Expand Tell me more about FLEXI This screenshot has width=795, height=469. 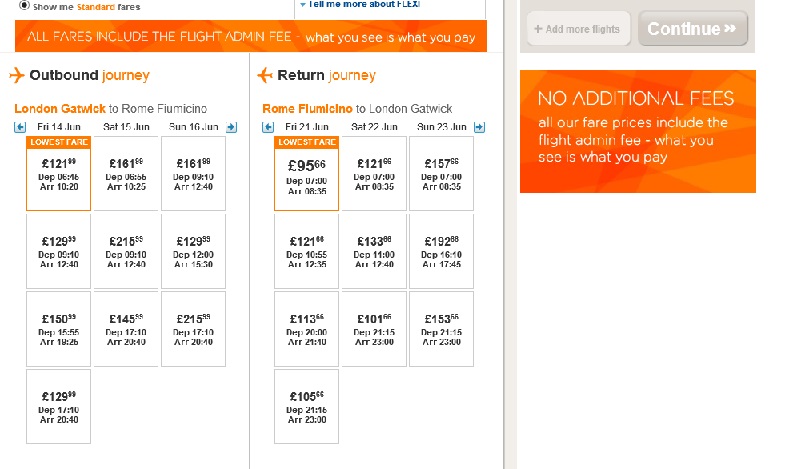tap(363, 4)
